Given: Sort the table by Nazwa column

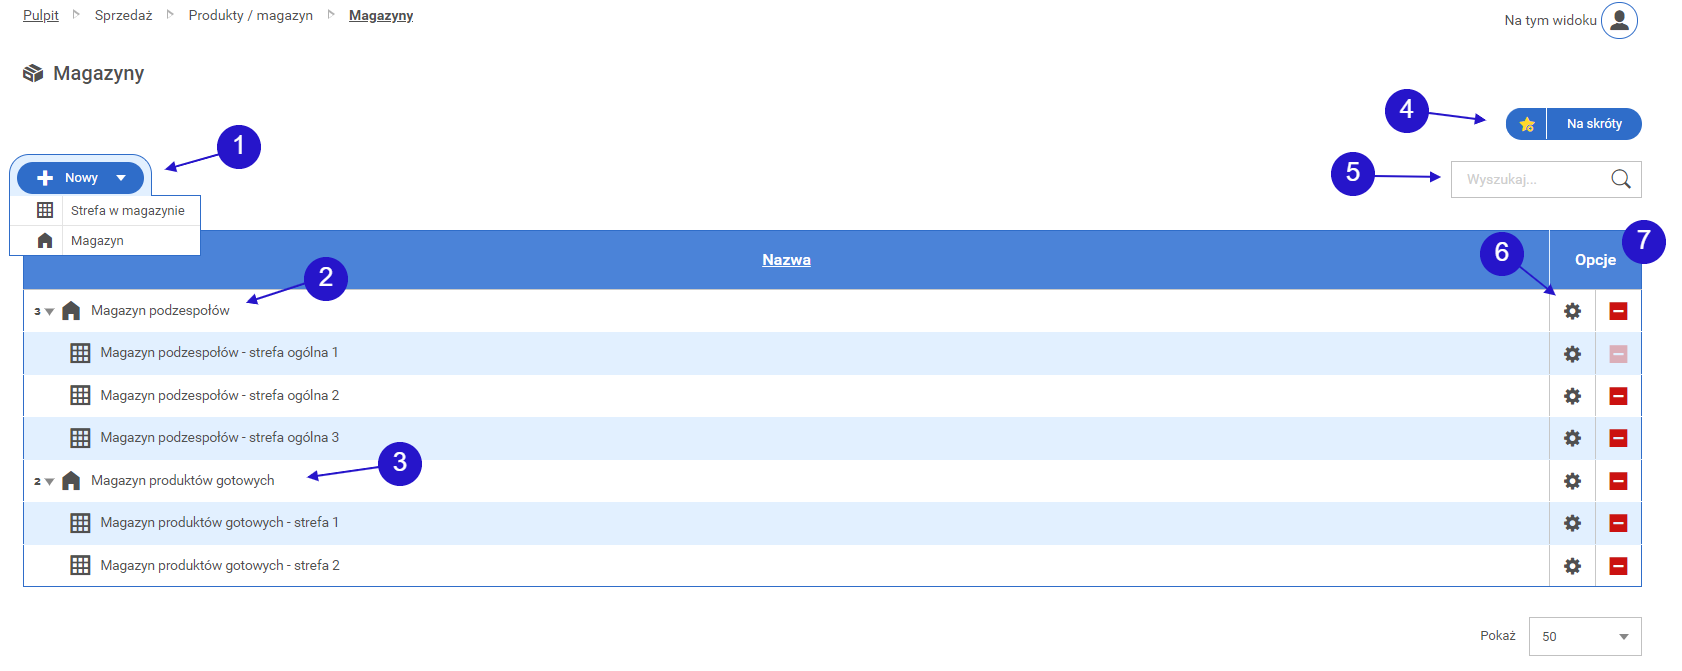Looking at the screenshot, I should tap(786, 260).
